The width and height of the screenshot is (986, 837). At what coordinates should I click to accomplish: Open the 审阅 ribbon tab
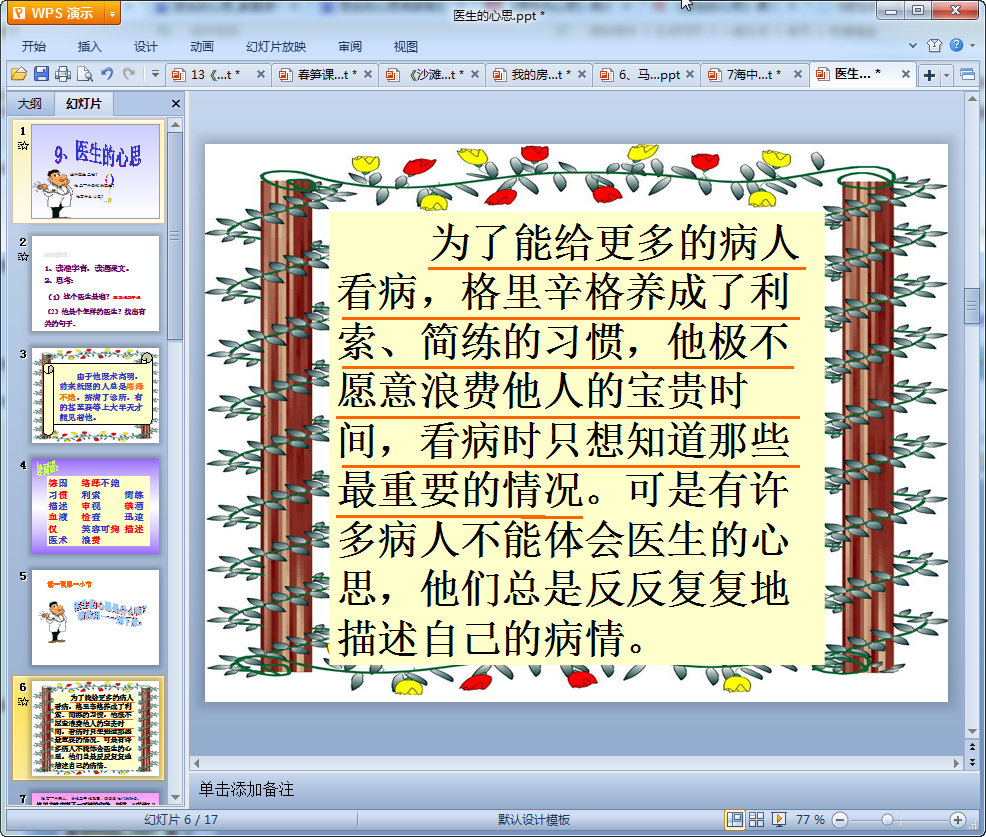(350, 47)
